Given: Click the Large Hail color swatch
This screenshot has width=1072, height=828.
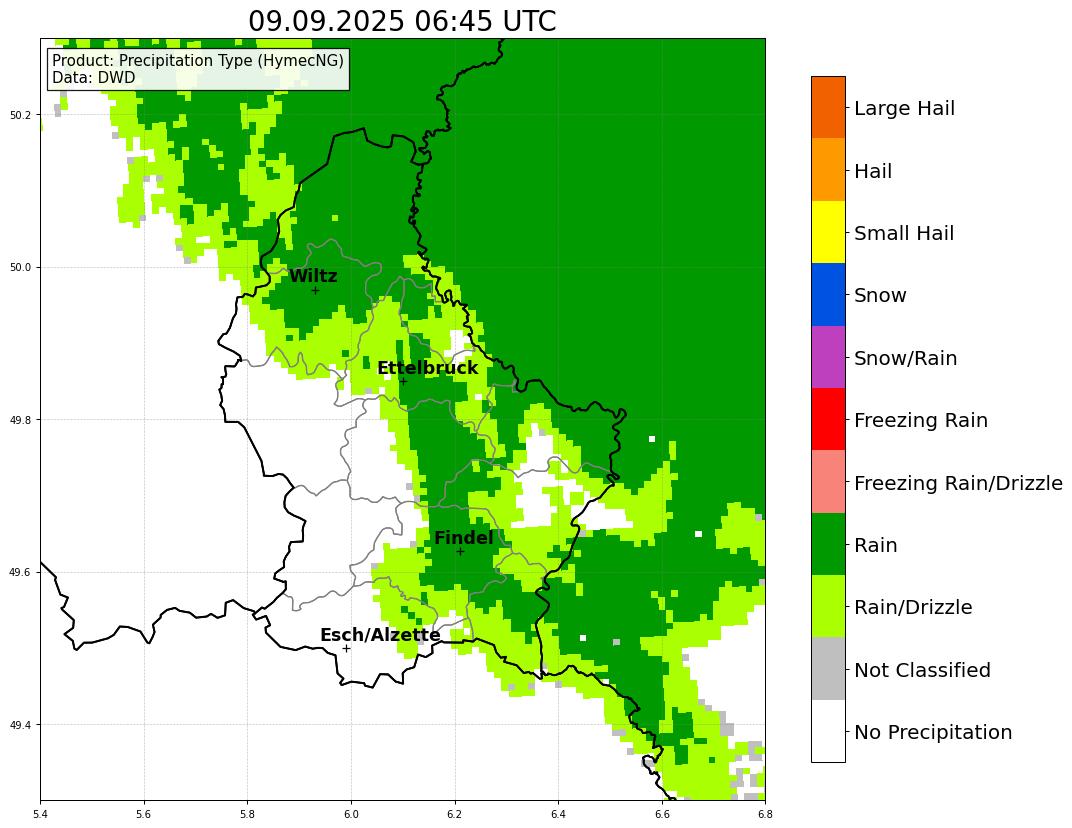Looking at the screenshot, I should click(828, 107).
